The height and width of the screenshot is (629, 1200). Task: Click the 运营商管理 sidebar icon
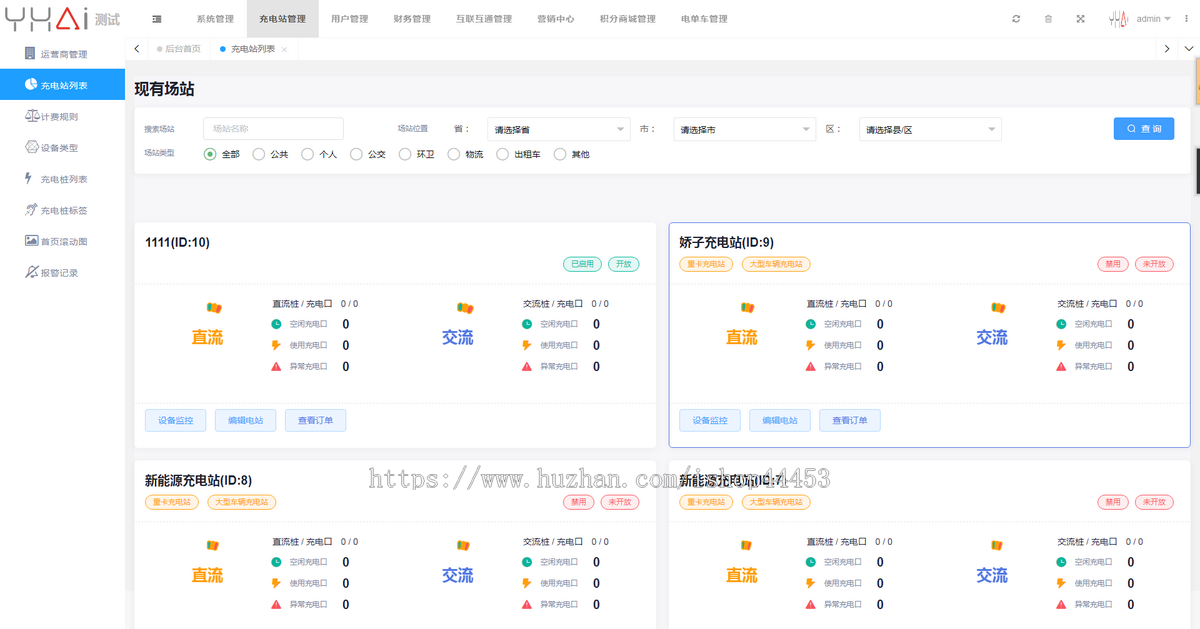31,54
